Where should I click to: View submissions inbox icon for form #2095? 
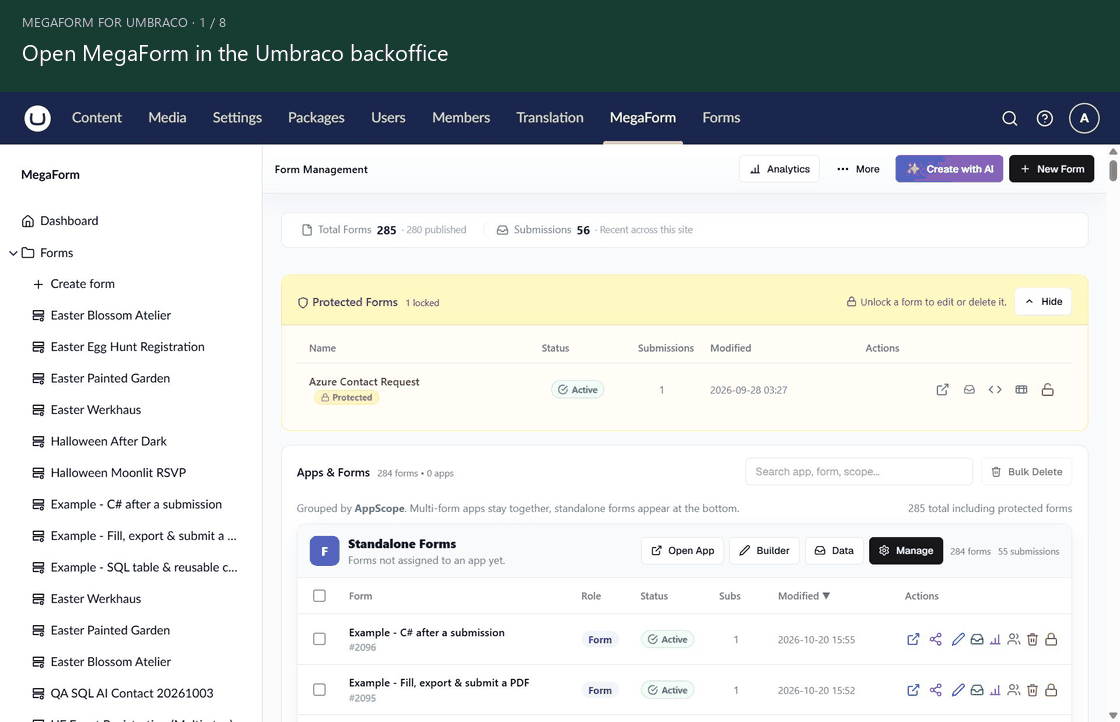pos(976,690)
